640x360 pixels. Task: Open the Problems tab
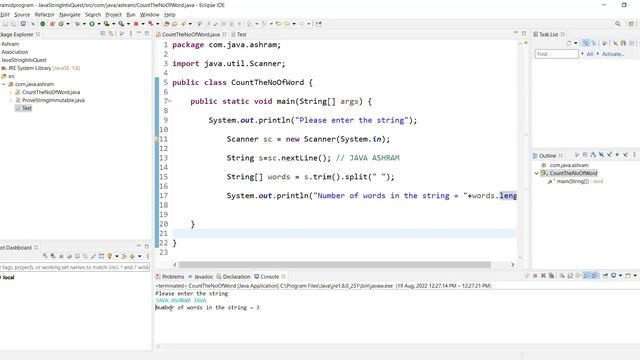pos(170,276)
